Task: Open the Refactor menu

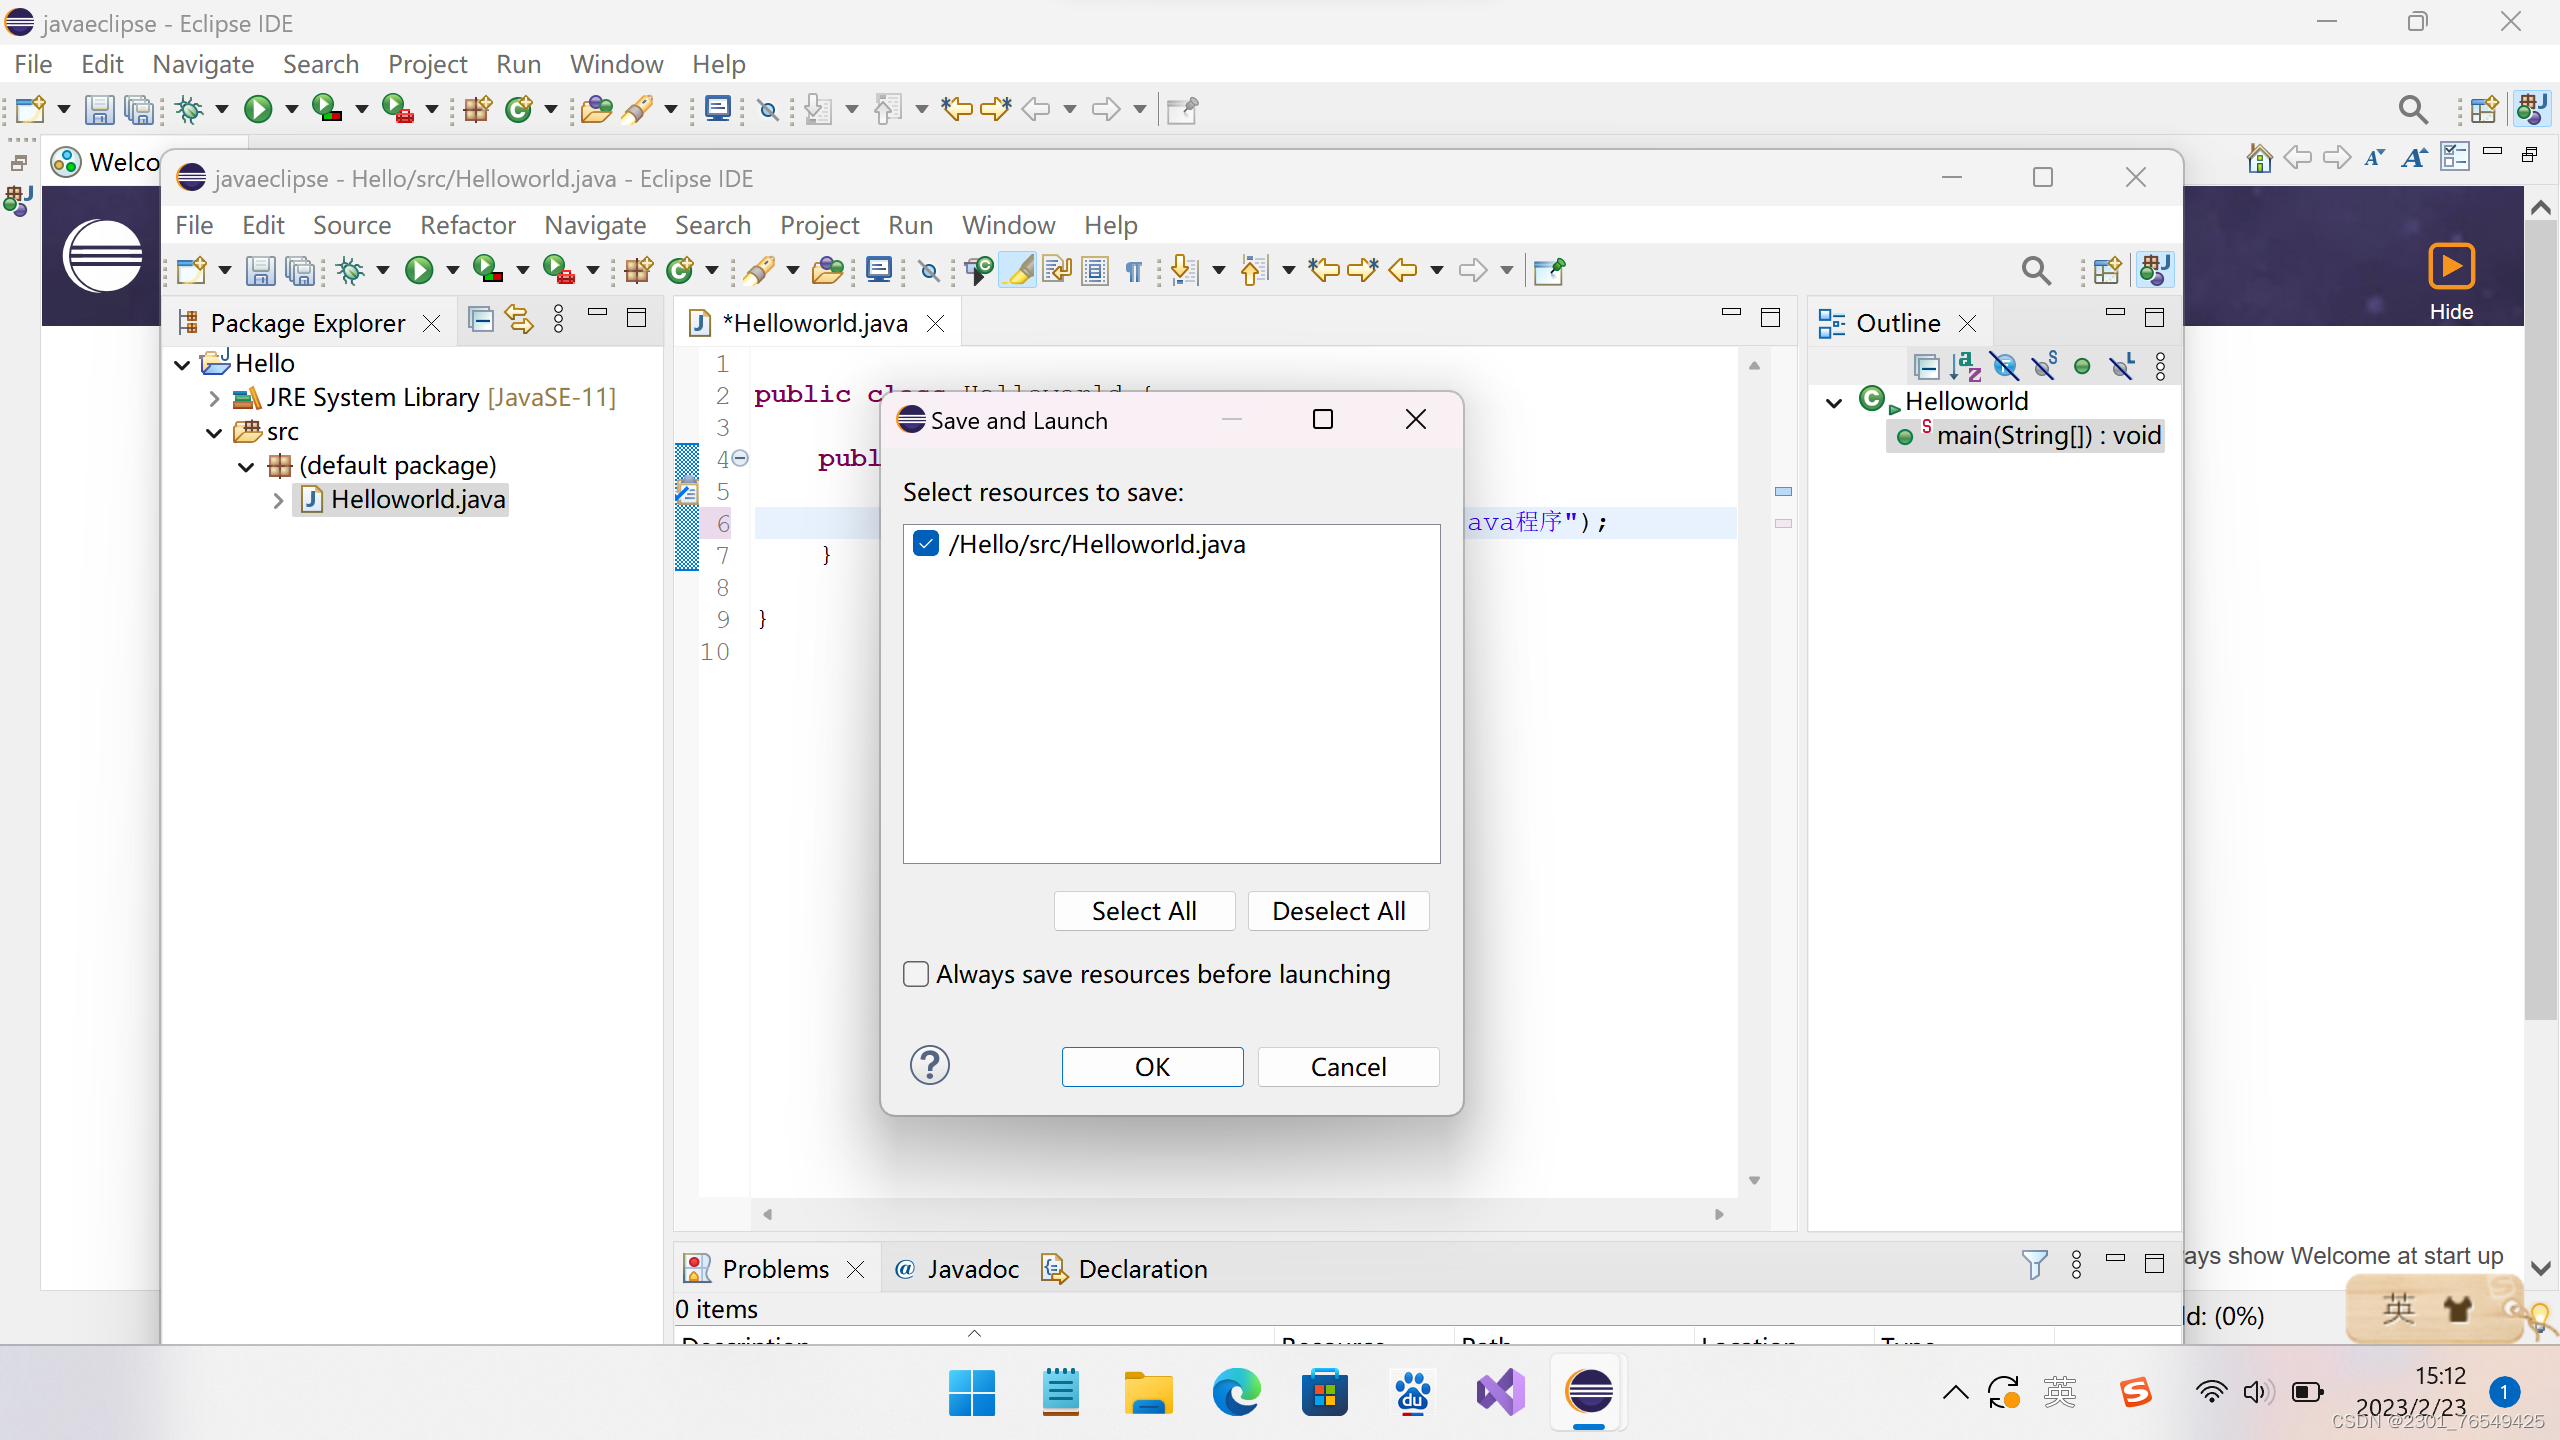Action: (467, 225)
